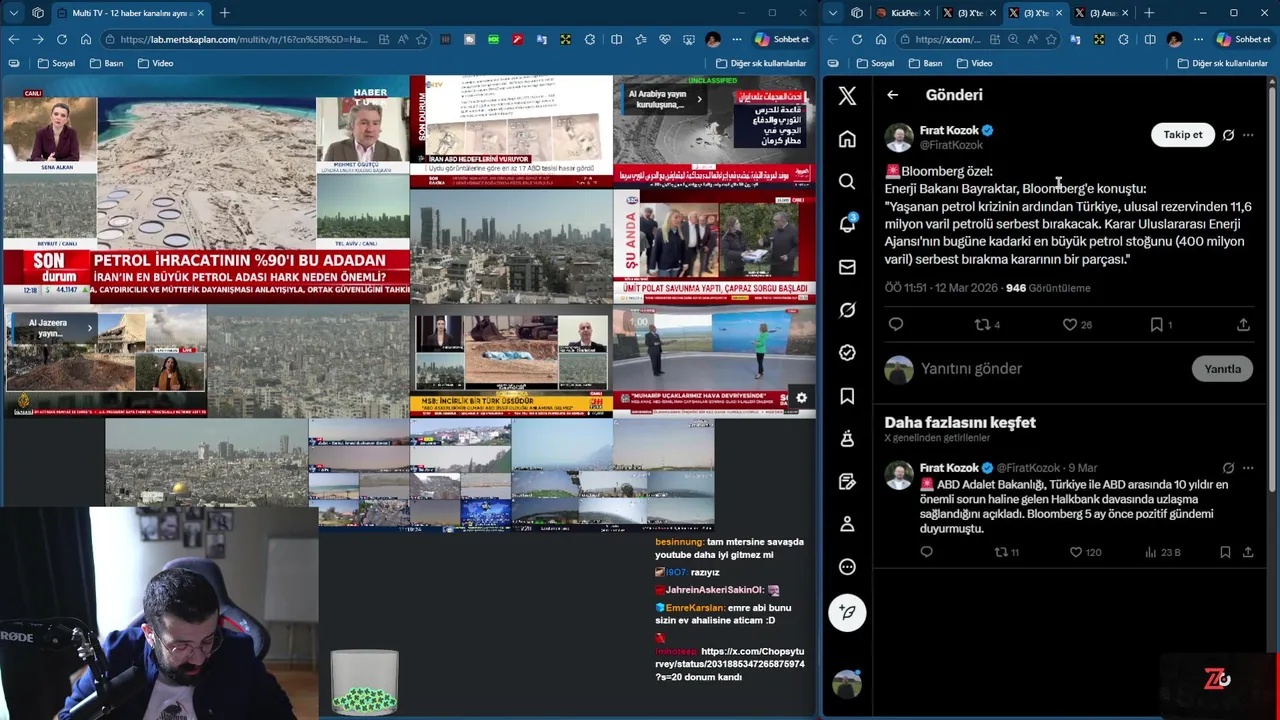Open the X search icon in sidebar
Viewport: 1280px width, 720px height.
click(847, 181)
